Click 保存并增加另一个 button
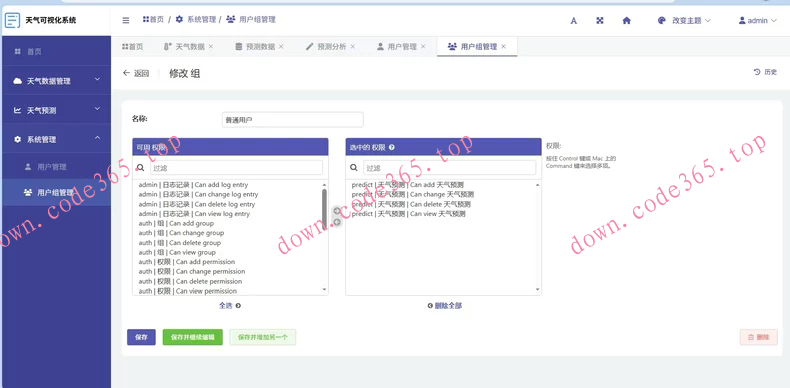The height and width of the screenshot is (388, 790). 262,337
